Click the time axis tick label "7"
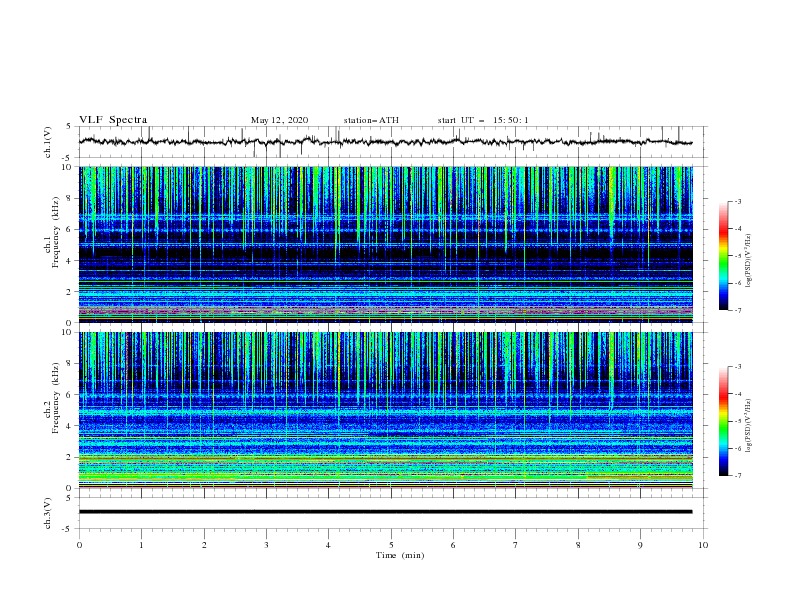This screenshot has width=792, height=612. pyautogui.click(x=516, y=545)
